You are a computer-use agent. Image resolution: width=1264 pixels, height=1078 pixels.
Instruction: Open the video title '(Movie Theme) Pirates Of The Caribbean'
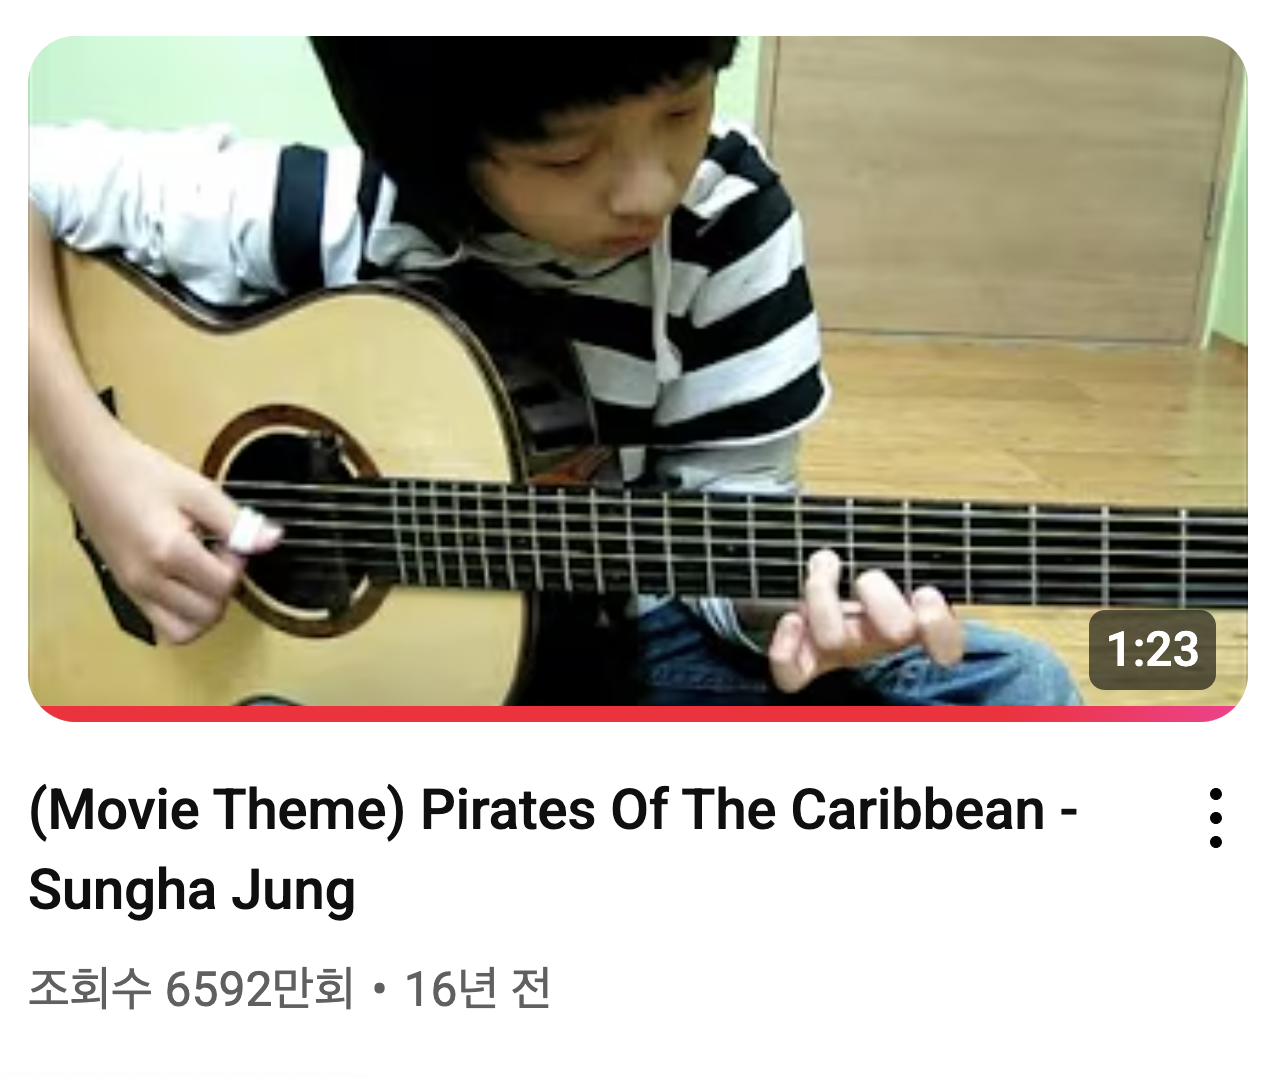point(553,809)
